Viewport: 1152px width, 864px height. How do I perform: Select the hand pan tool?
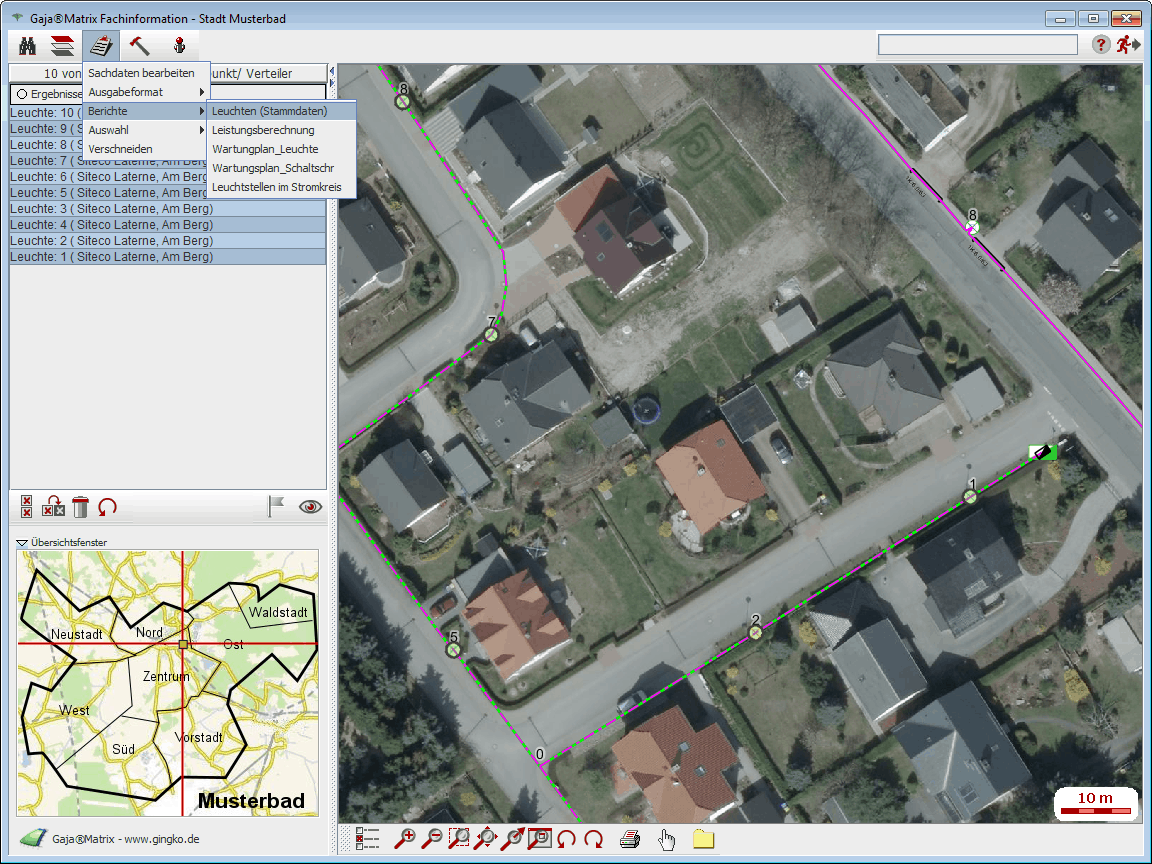[666, 839]
